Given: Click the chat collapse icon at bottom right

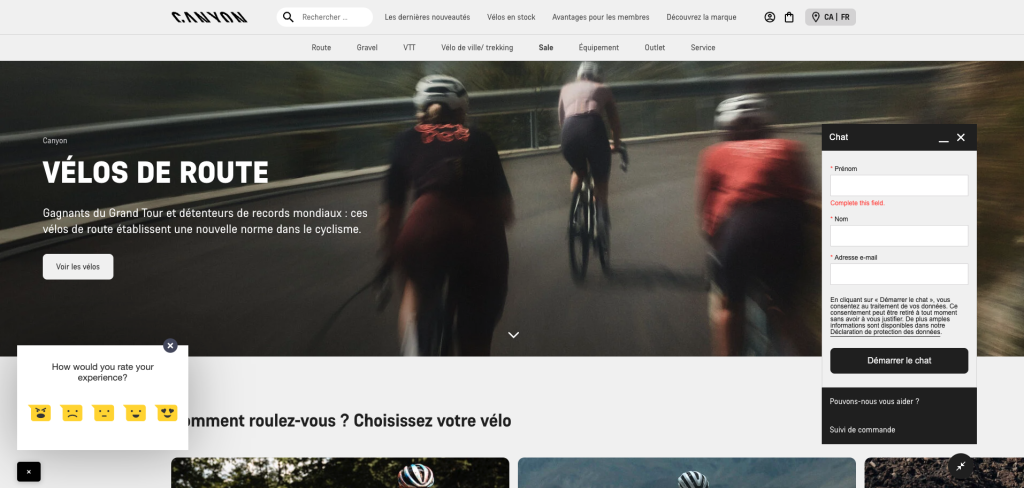Looking at the screenshot, I should pos(960,466).
